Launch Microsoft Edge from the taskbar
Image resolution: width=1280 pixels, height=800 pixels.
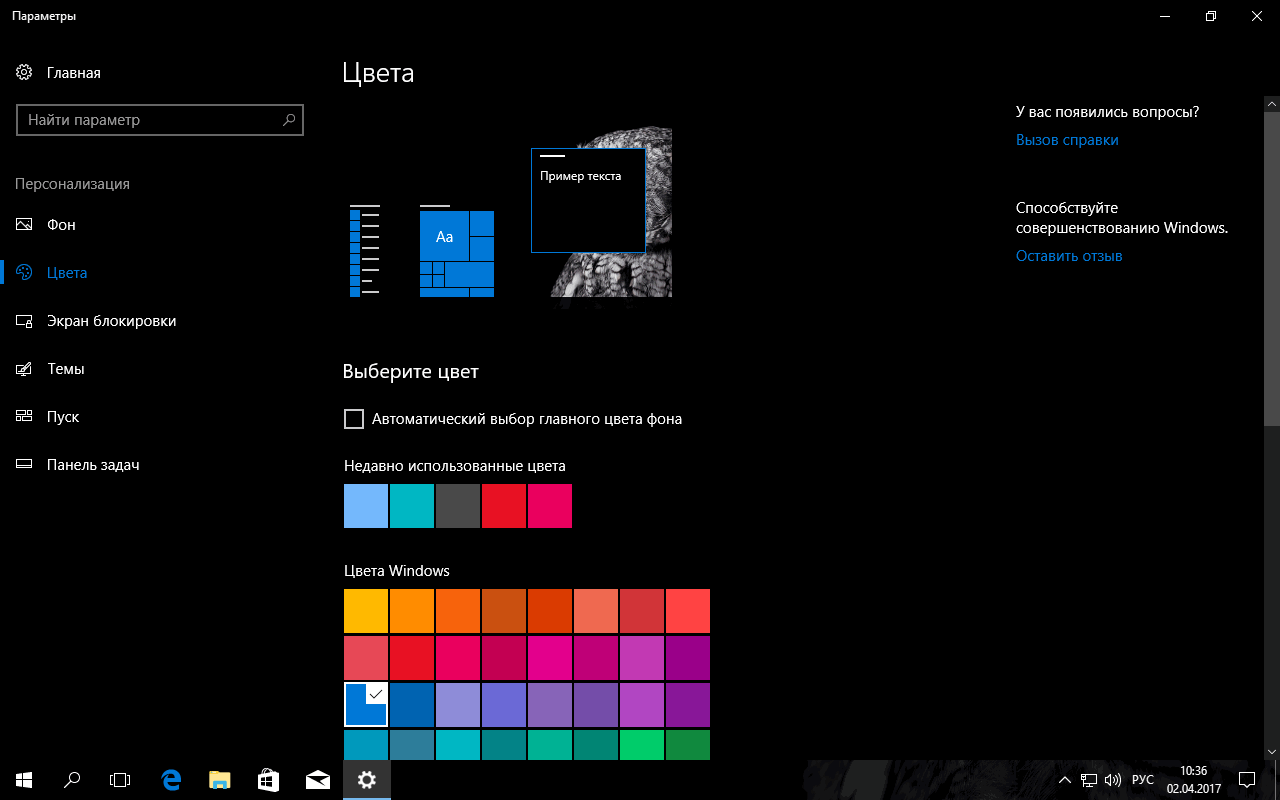172,780
